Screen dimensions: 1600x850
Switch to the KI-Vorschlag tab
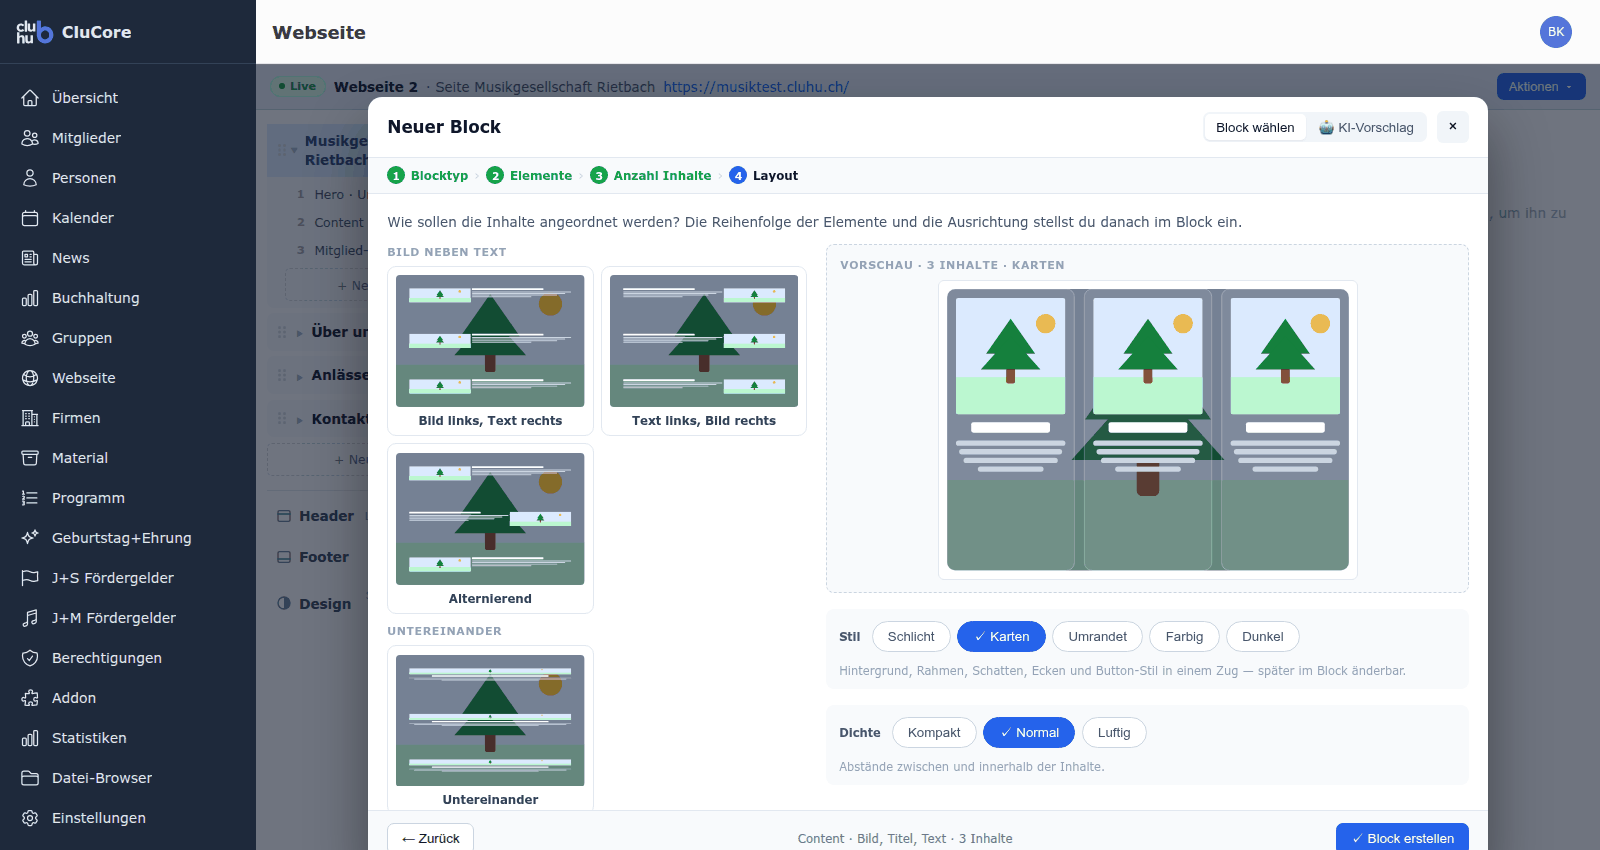pyautogui.click(x=1366, y=128)
